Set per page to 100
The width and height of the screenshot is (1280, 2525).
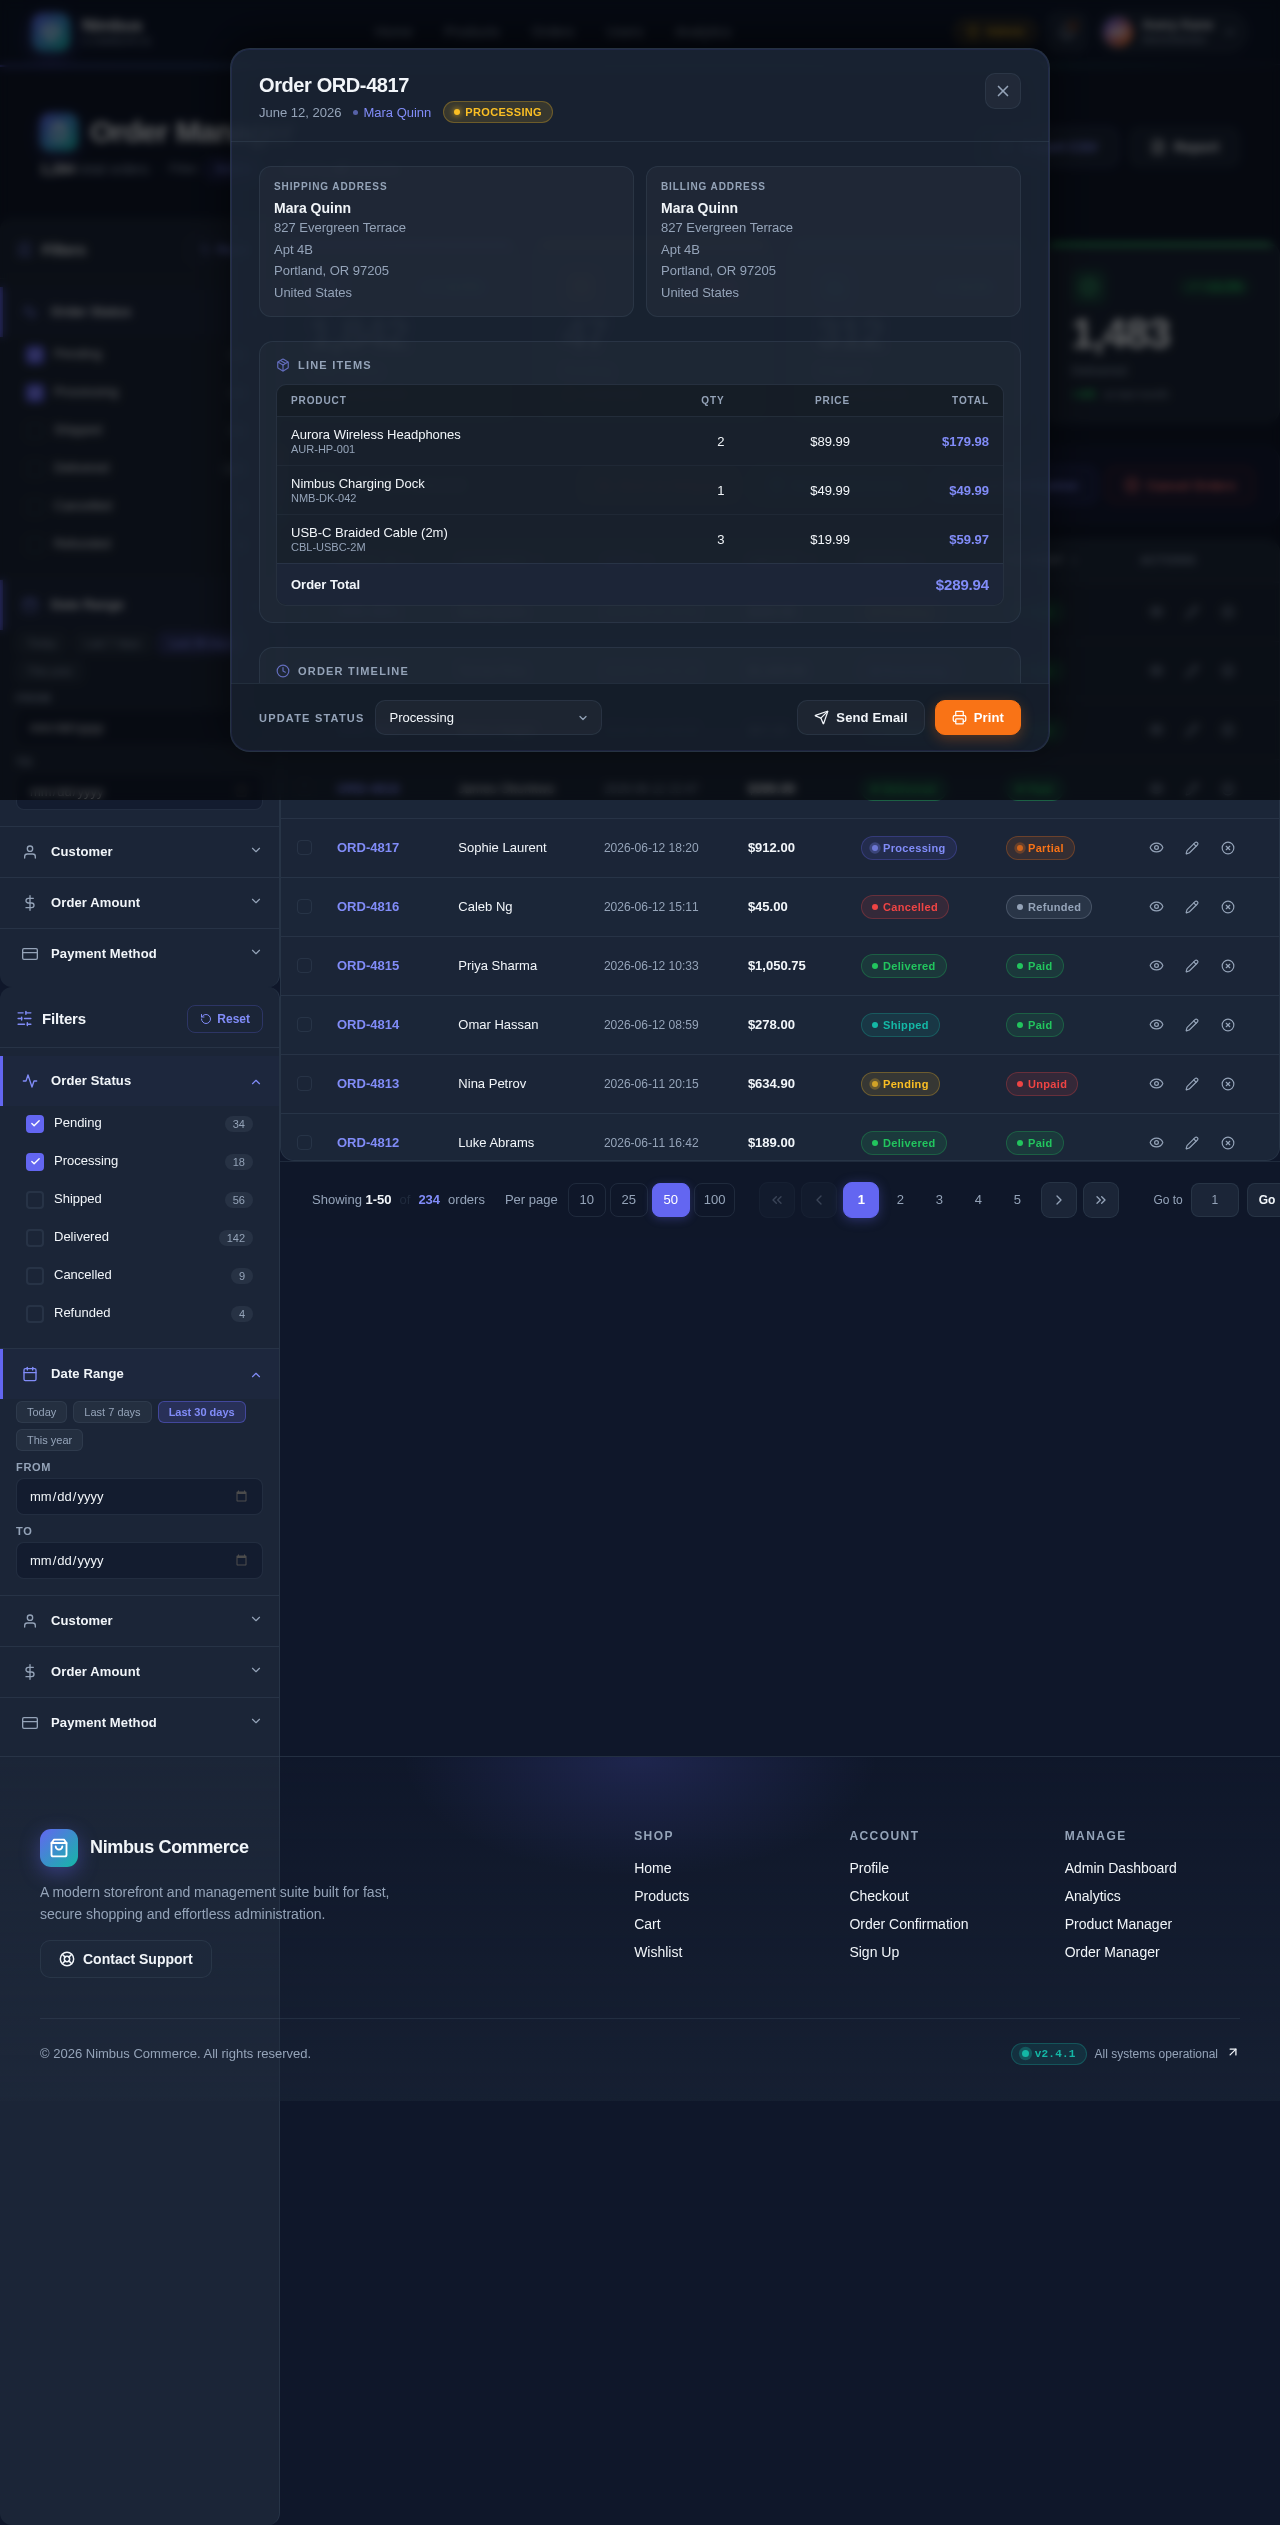pyautogui.click(x=715, y=1200)
